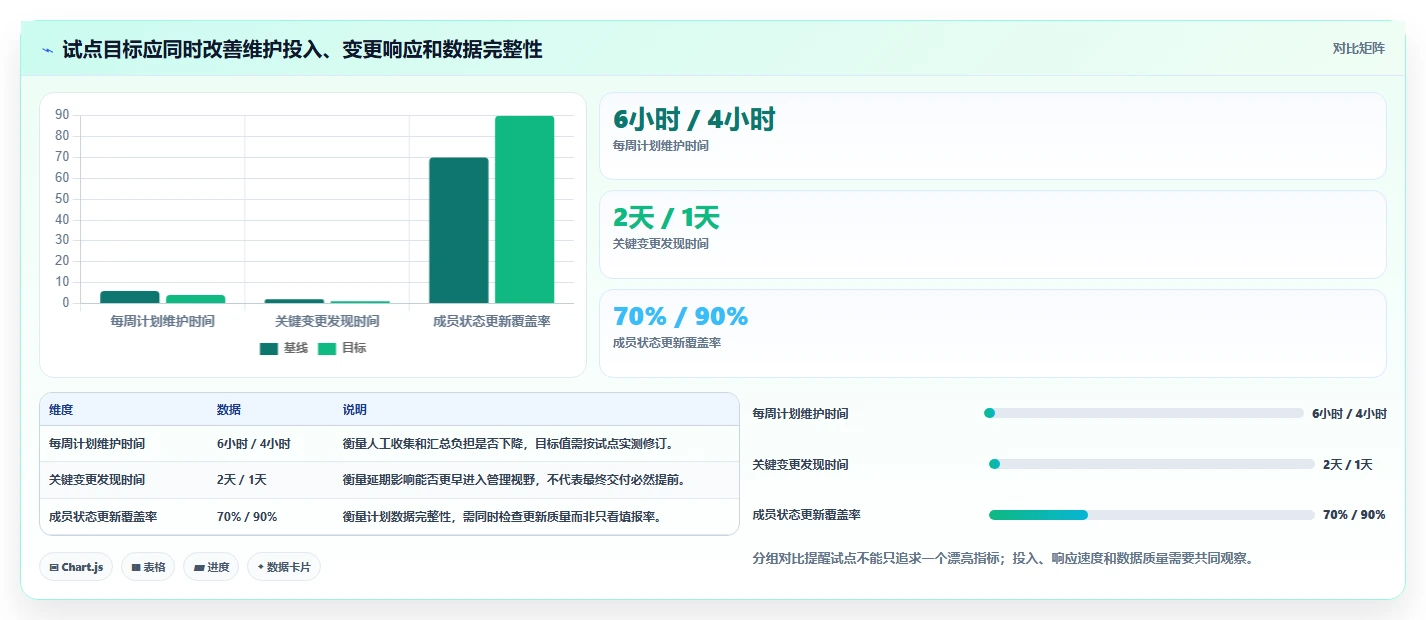The width and height of the screenshot is (1426, 620).
Task: Click the 2天 / 1天 data card
Action: coord(992,234)
